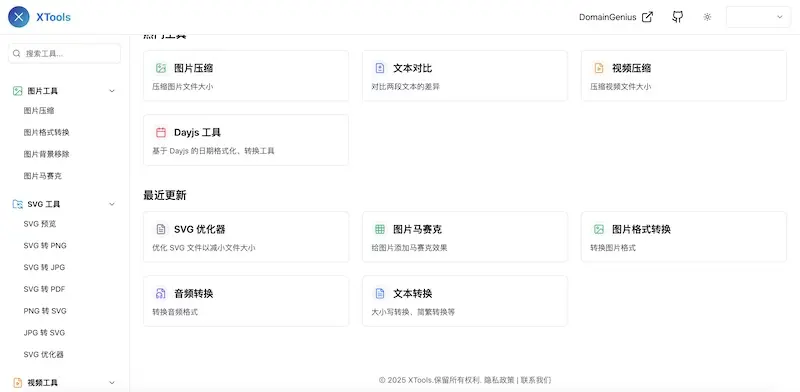The image size is (800, 392).
Task: Click the Dayjs 工具 card calendar icon
Action: click(161, 133)
